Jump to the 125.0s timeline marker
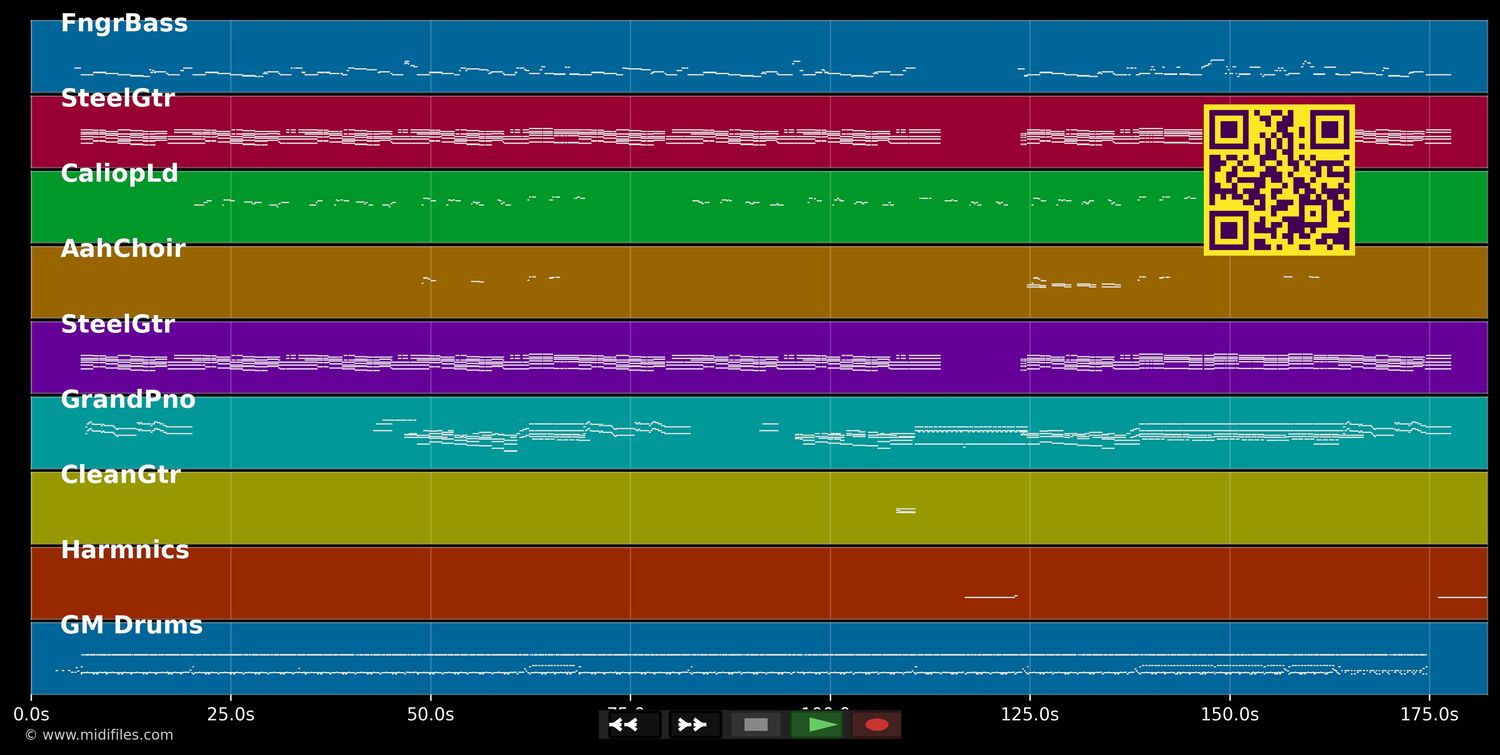The width and height of the screenshot is (1500, 755). pos(1029,715)
